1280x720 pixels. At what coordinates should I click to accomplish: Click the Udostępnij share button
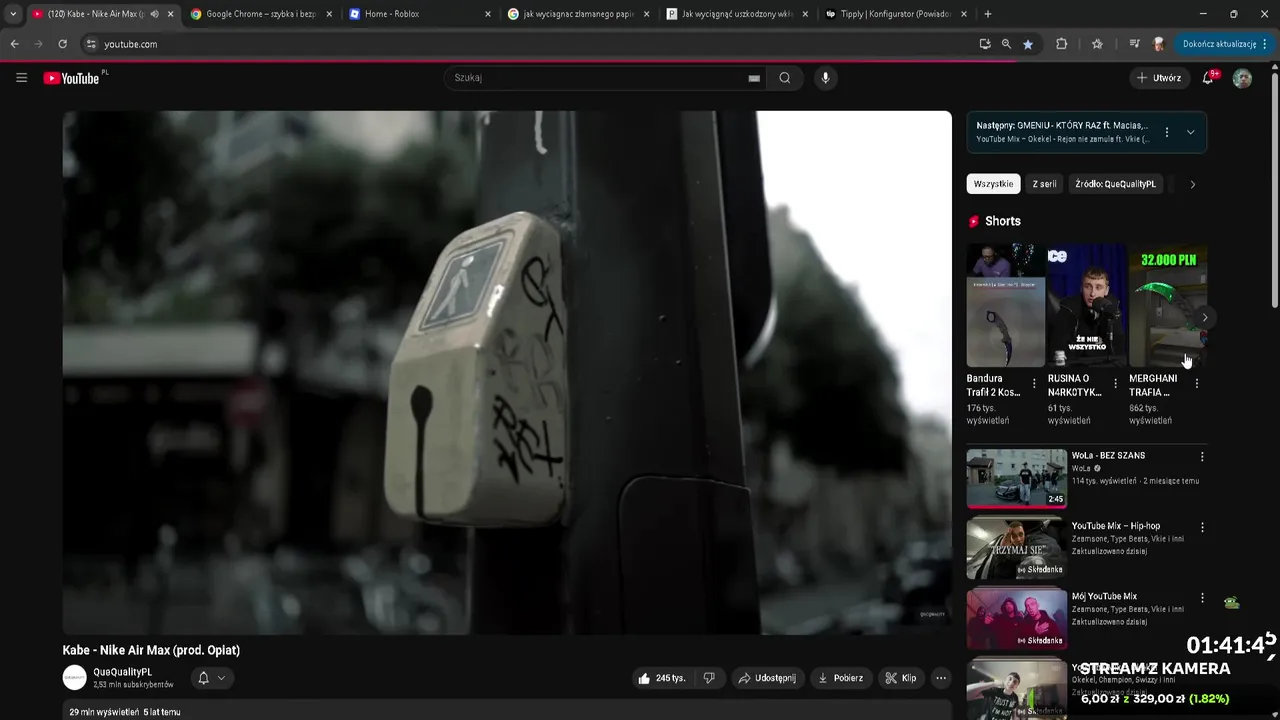point(767,678)
